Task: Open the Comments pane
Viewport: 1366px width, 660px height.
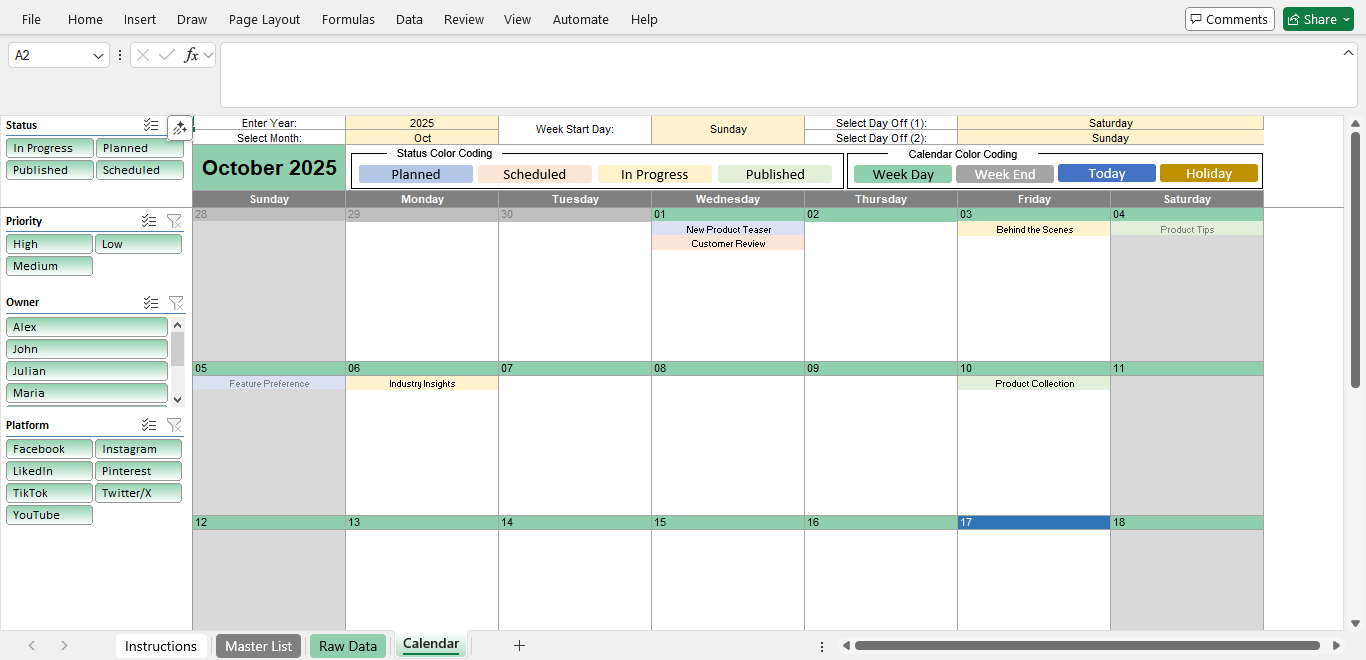Action: 1229,19
